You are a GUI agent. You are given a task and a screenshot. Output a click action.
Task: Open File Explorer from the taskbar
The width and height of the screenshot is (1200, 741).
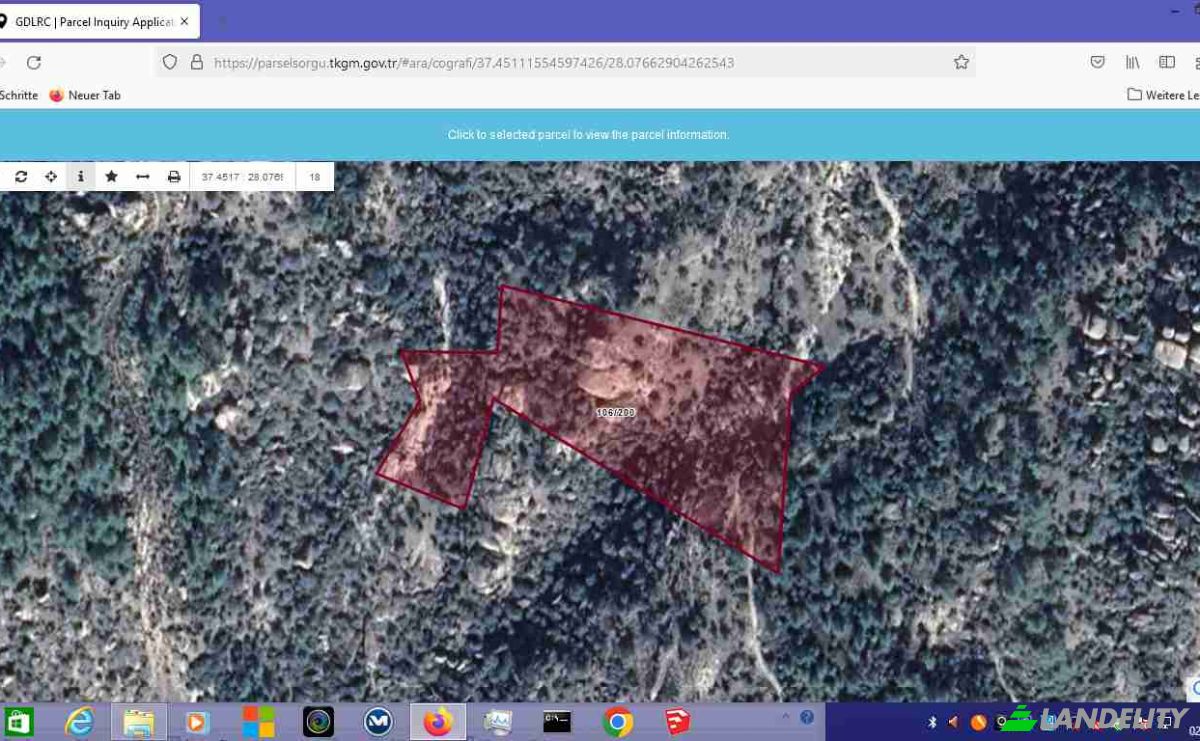click(x=139, y=721)
